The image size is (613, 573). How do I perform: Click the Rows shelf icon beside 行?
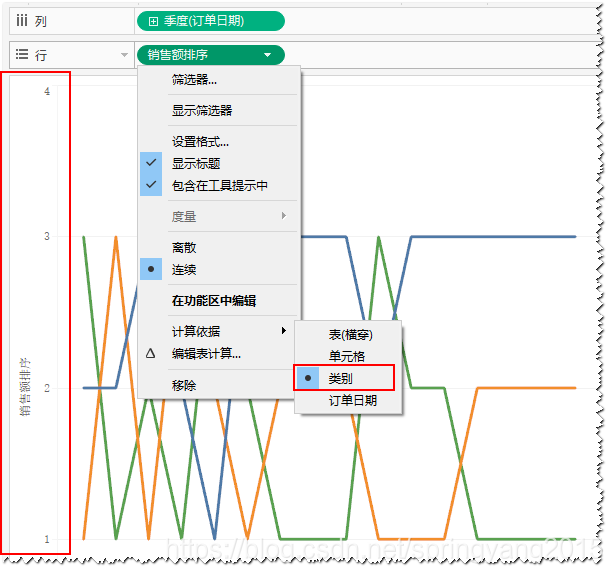(22, 54)
